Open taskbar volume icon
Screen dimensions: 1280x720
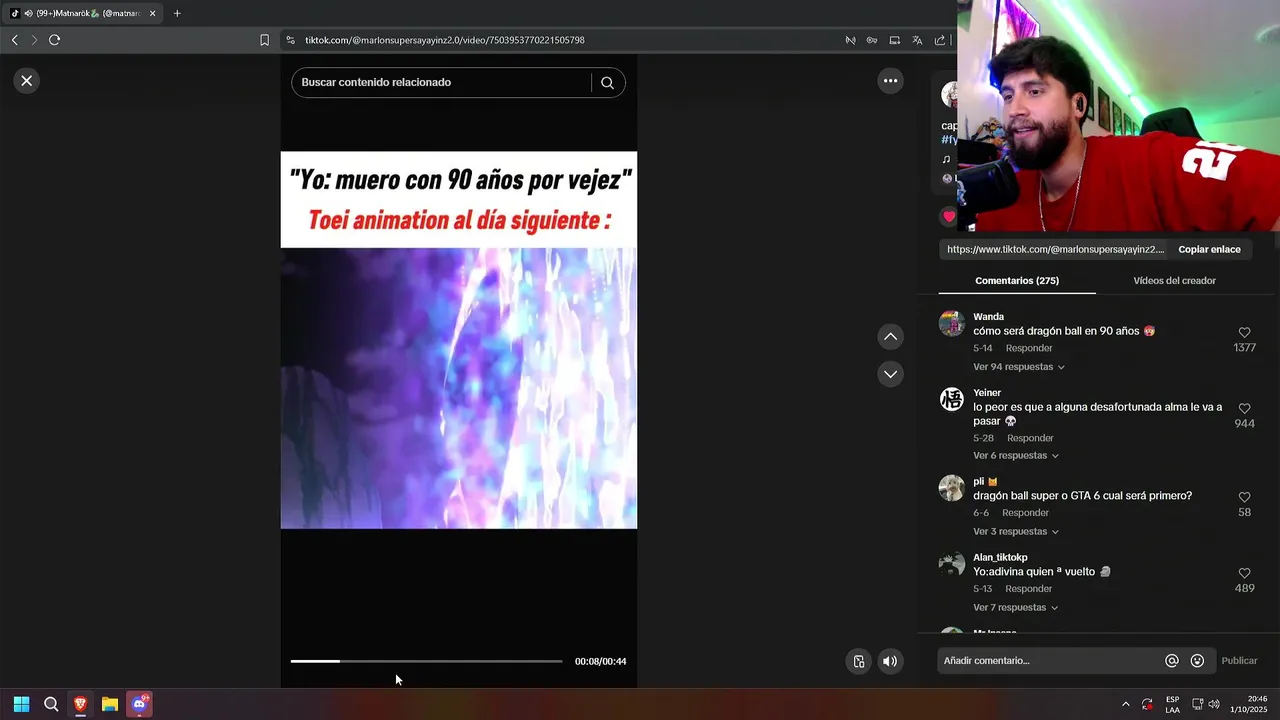(x=1214, y=704)
